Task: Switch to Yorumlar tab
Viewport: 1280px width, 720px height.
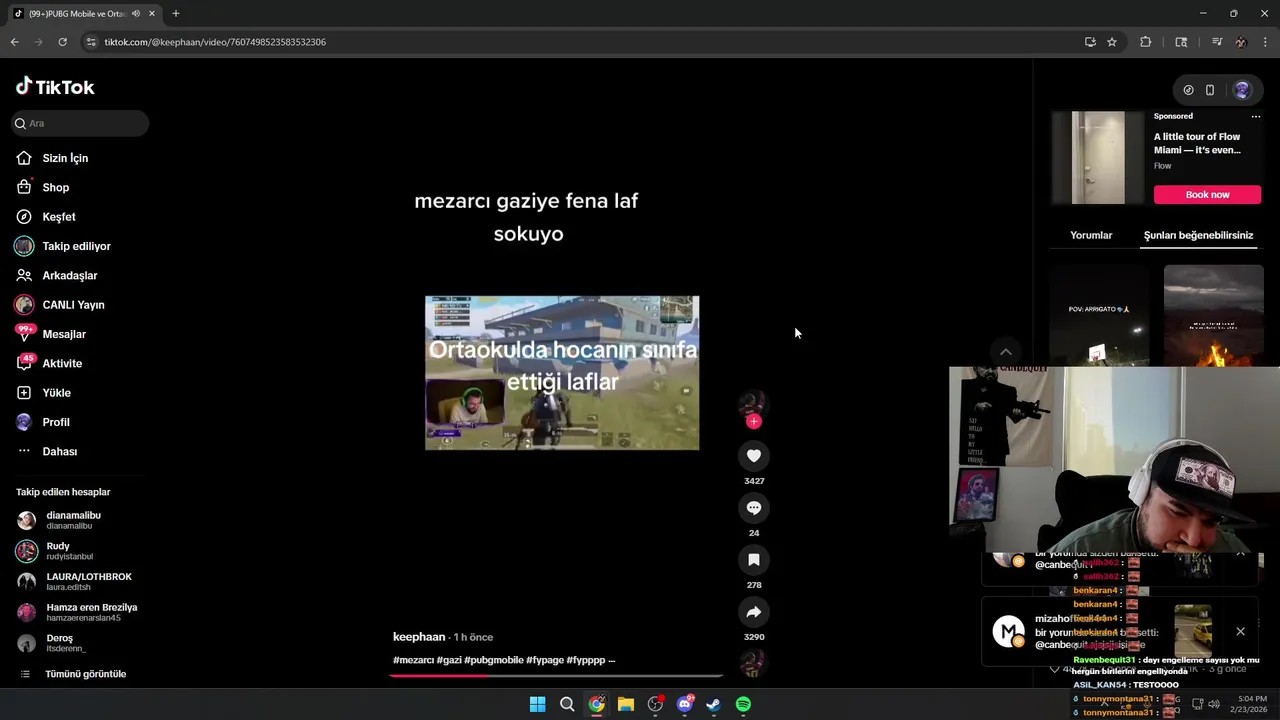Action: pos(1091,235)
